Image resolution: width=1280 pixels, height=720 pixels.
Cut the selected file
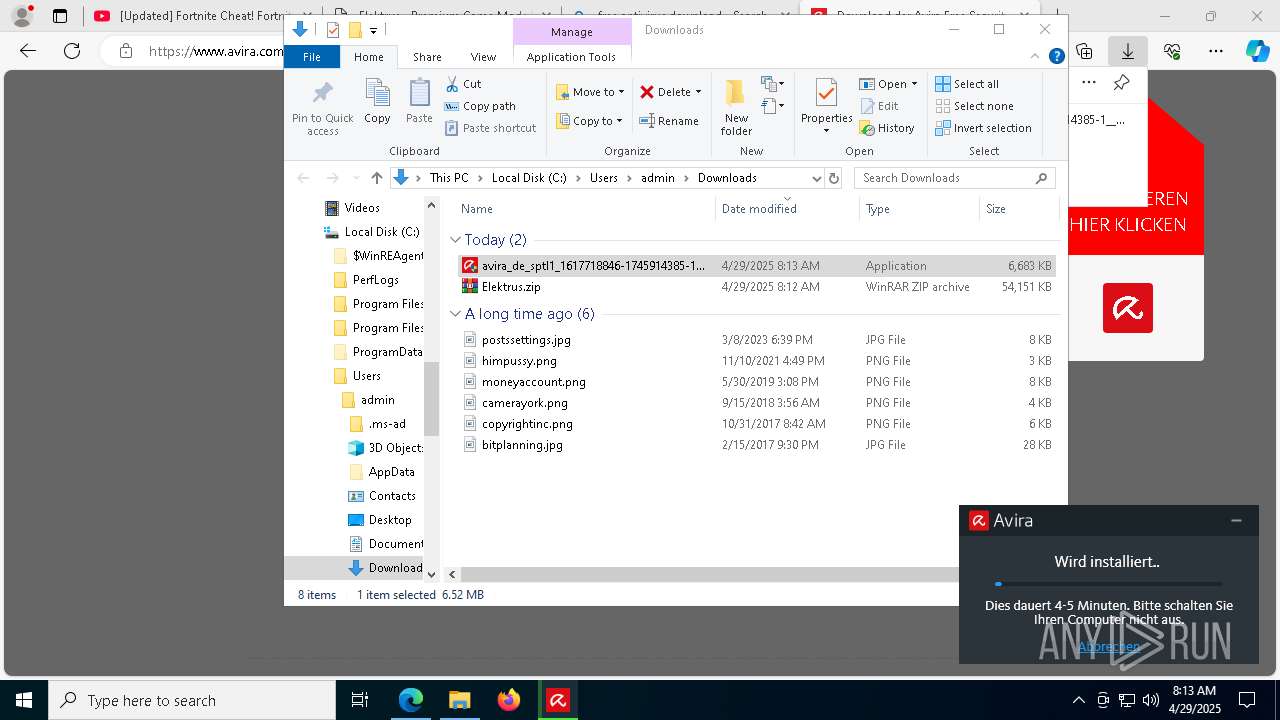coord(463,84)
